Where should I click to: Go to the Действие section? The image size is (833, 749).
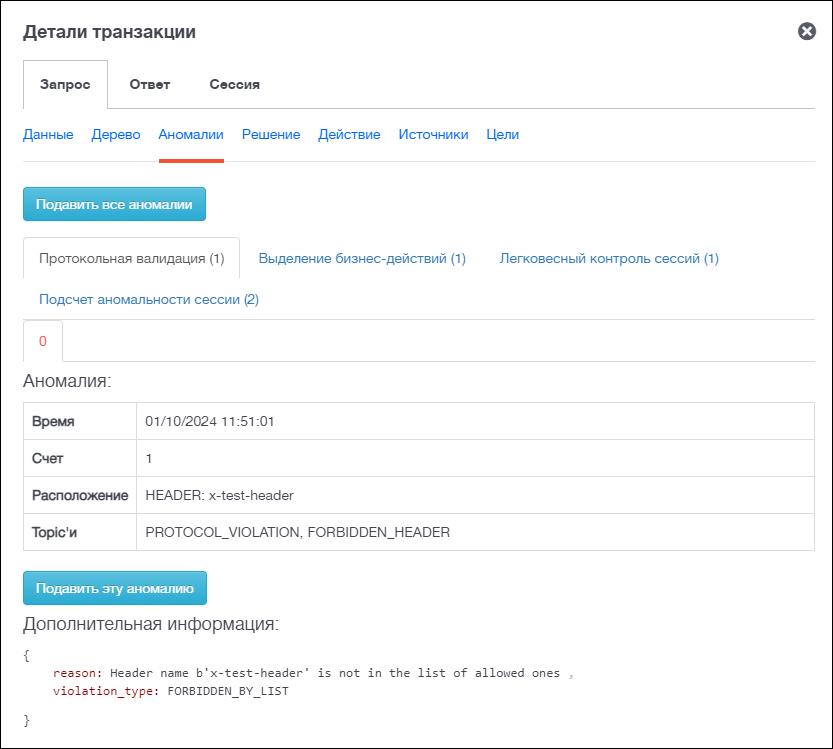click(x=349, y=134)
